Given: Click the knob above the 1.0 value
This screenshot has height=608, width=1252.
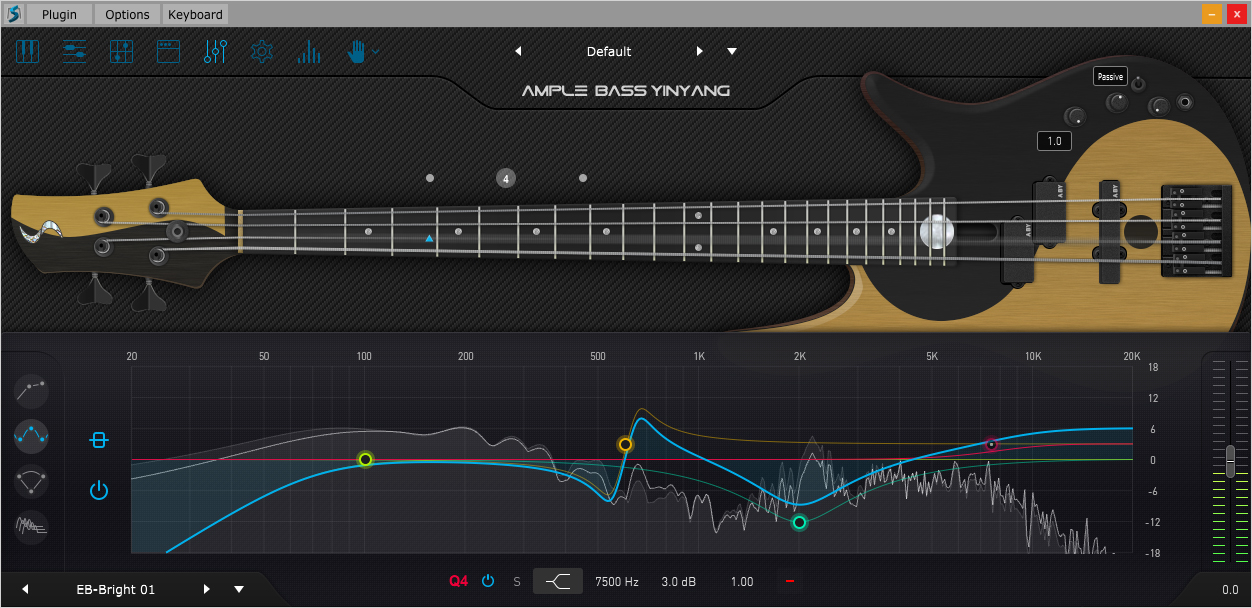Looking at the screenshot, I should click(x=1075, y=115).
